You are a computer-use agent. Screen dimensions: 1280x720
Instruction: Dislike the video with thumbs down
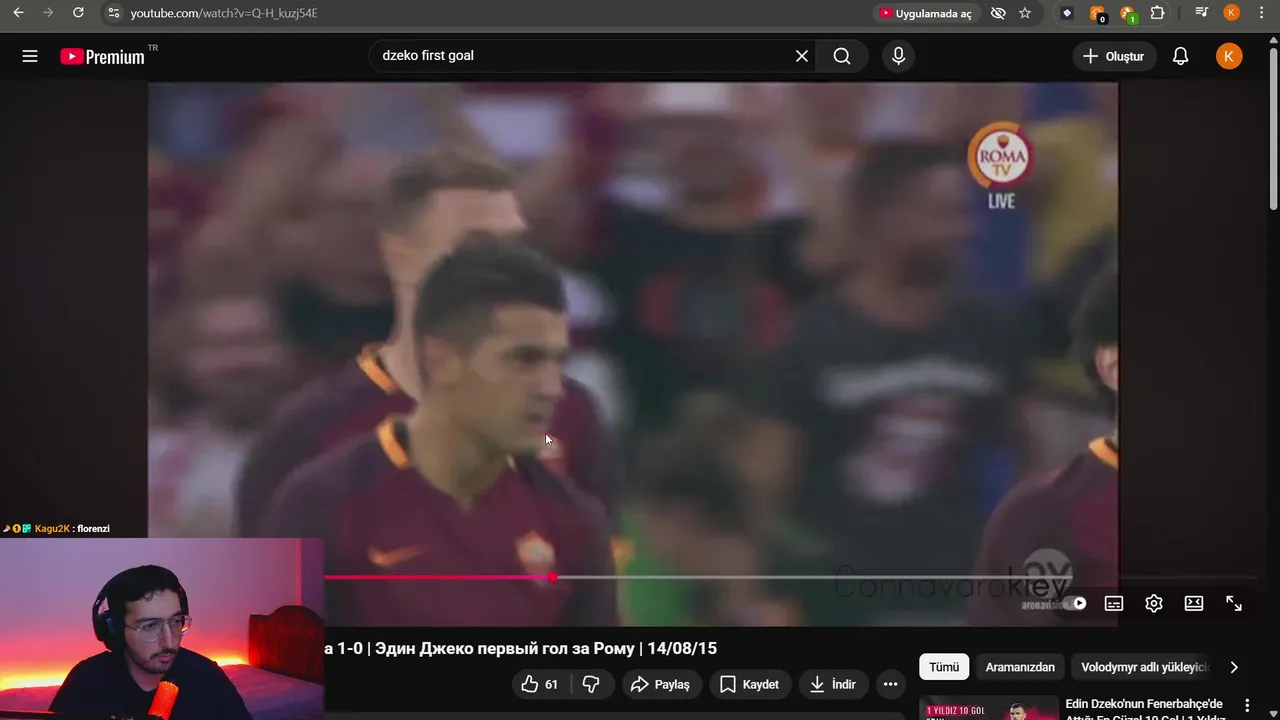click(x=591, y=684)
